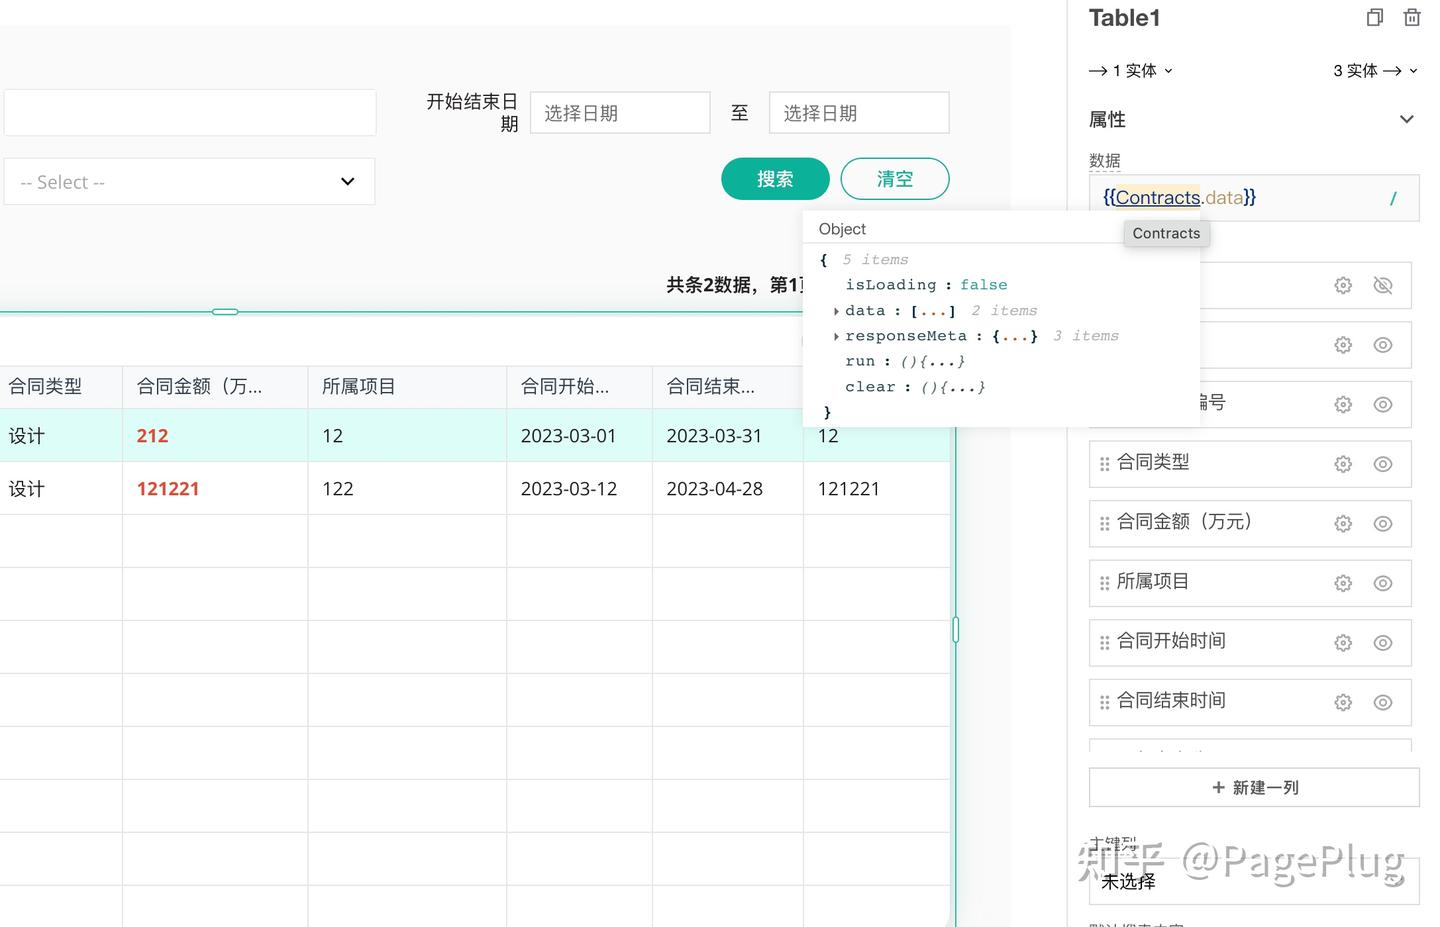Open gear settings for the 所属项目 column

(x=1342, y=583)
